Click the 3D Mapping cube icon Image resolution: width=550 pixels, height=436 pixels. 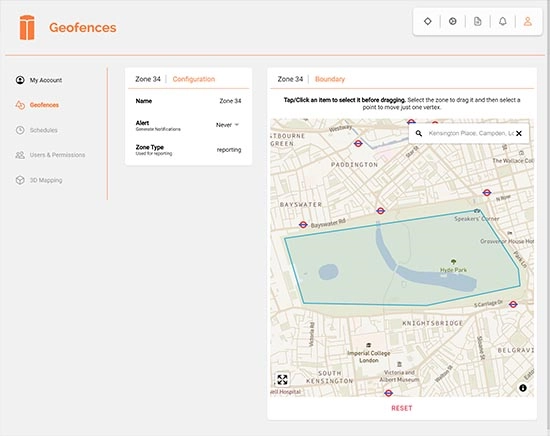pyautogui.click(x=20, y=180)
